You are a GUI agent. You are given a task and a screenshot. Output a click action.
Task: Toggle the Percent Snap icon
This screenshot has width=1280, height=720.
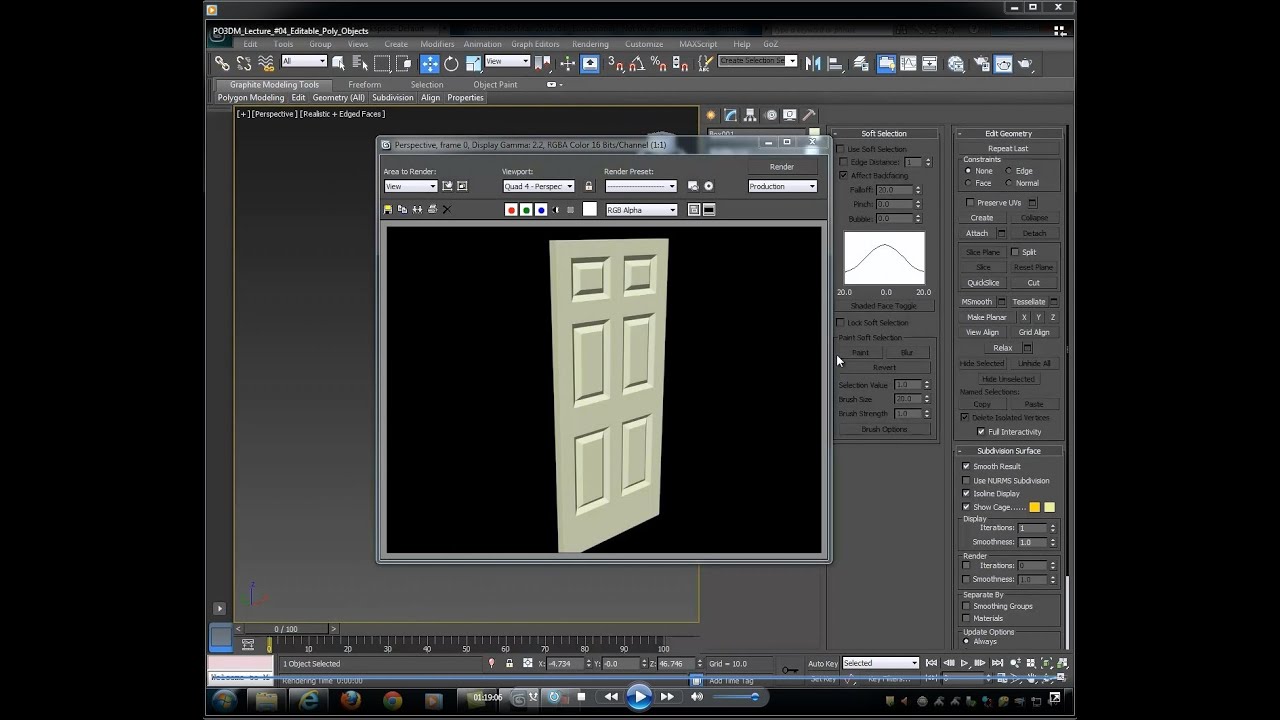click(x=657, y=63)
